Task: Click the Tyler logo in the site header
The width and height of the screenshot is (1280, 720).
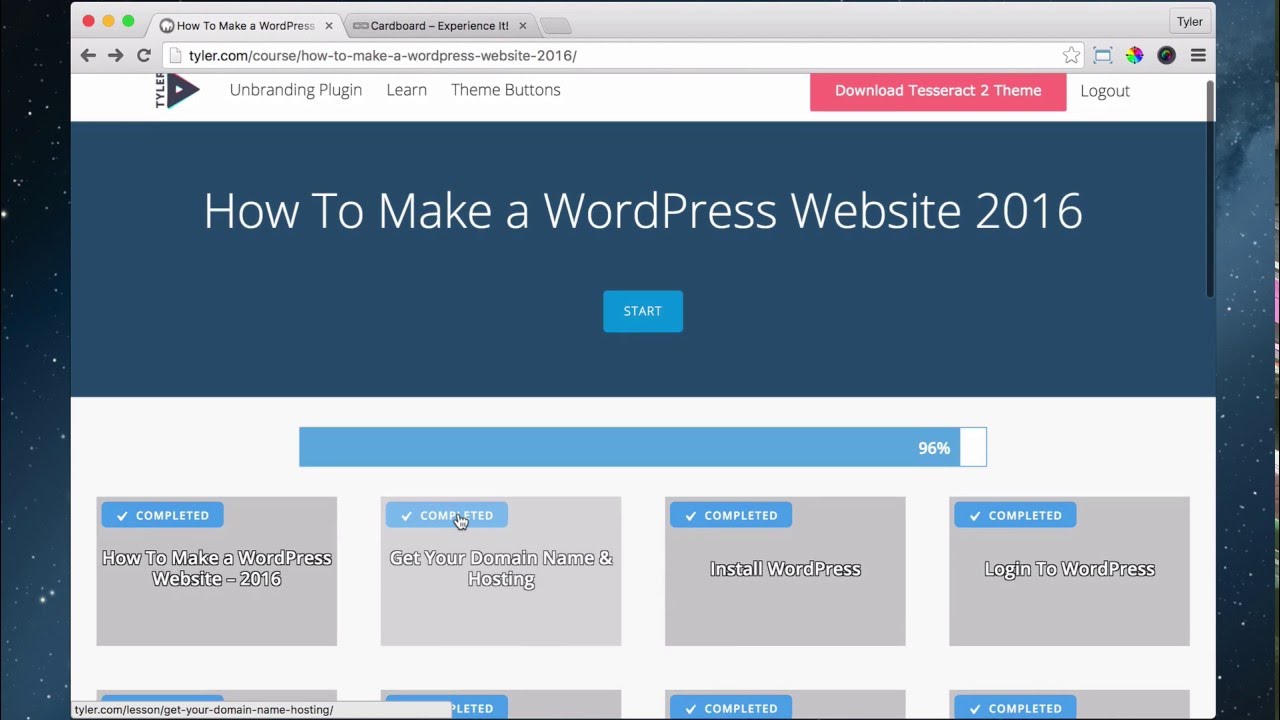Action: [x=178, y=90]
